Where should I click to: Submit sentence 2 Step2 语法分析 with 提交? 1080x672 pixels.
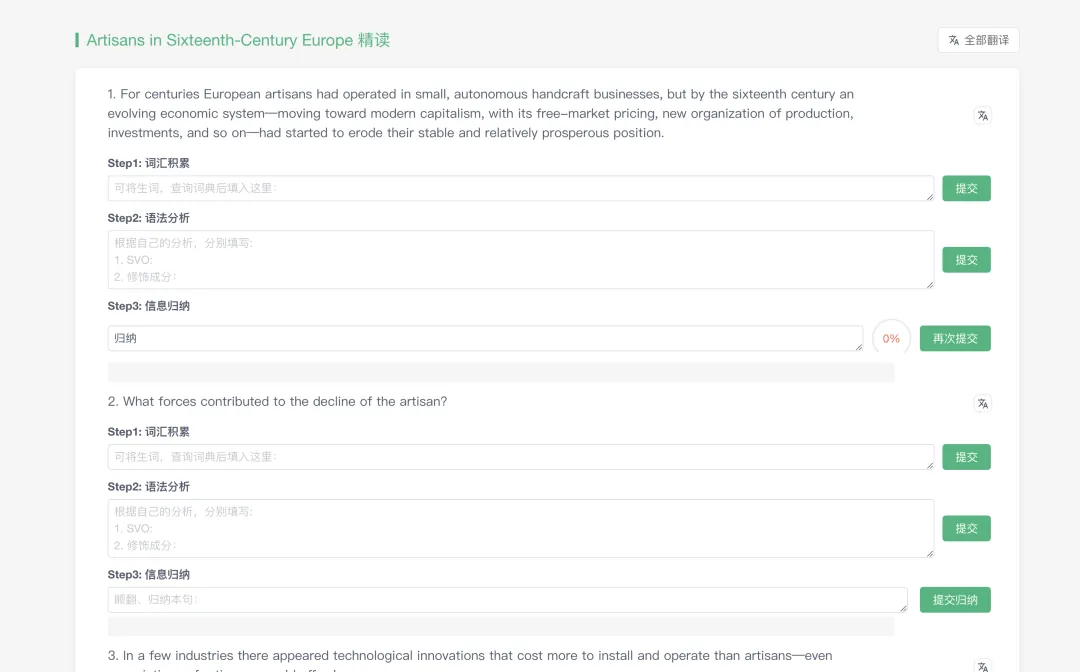point(966,528)
